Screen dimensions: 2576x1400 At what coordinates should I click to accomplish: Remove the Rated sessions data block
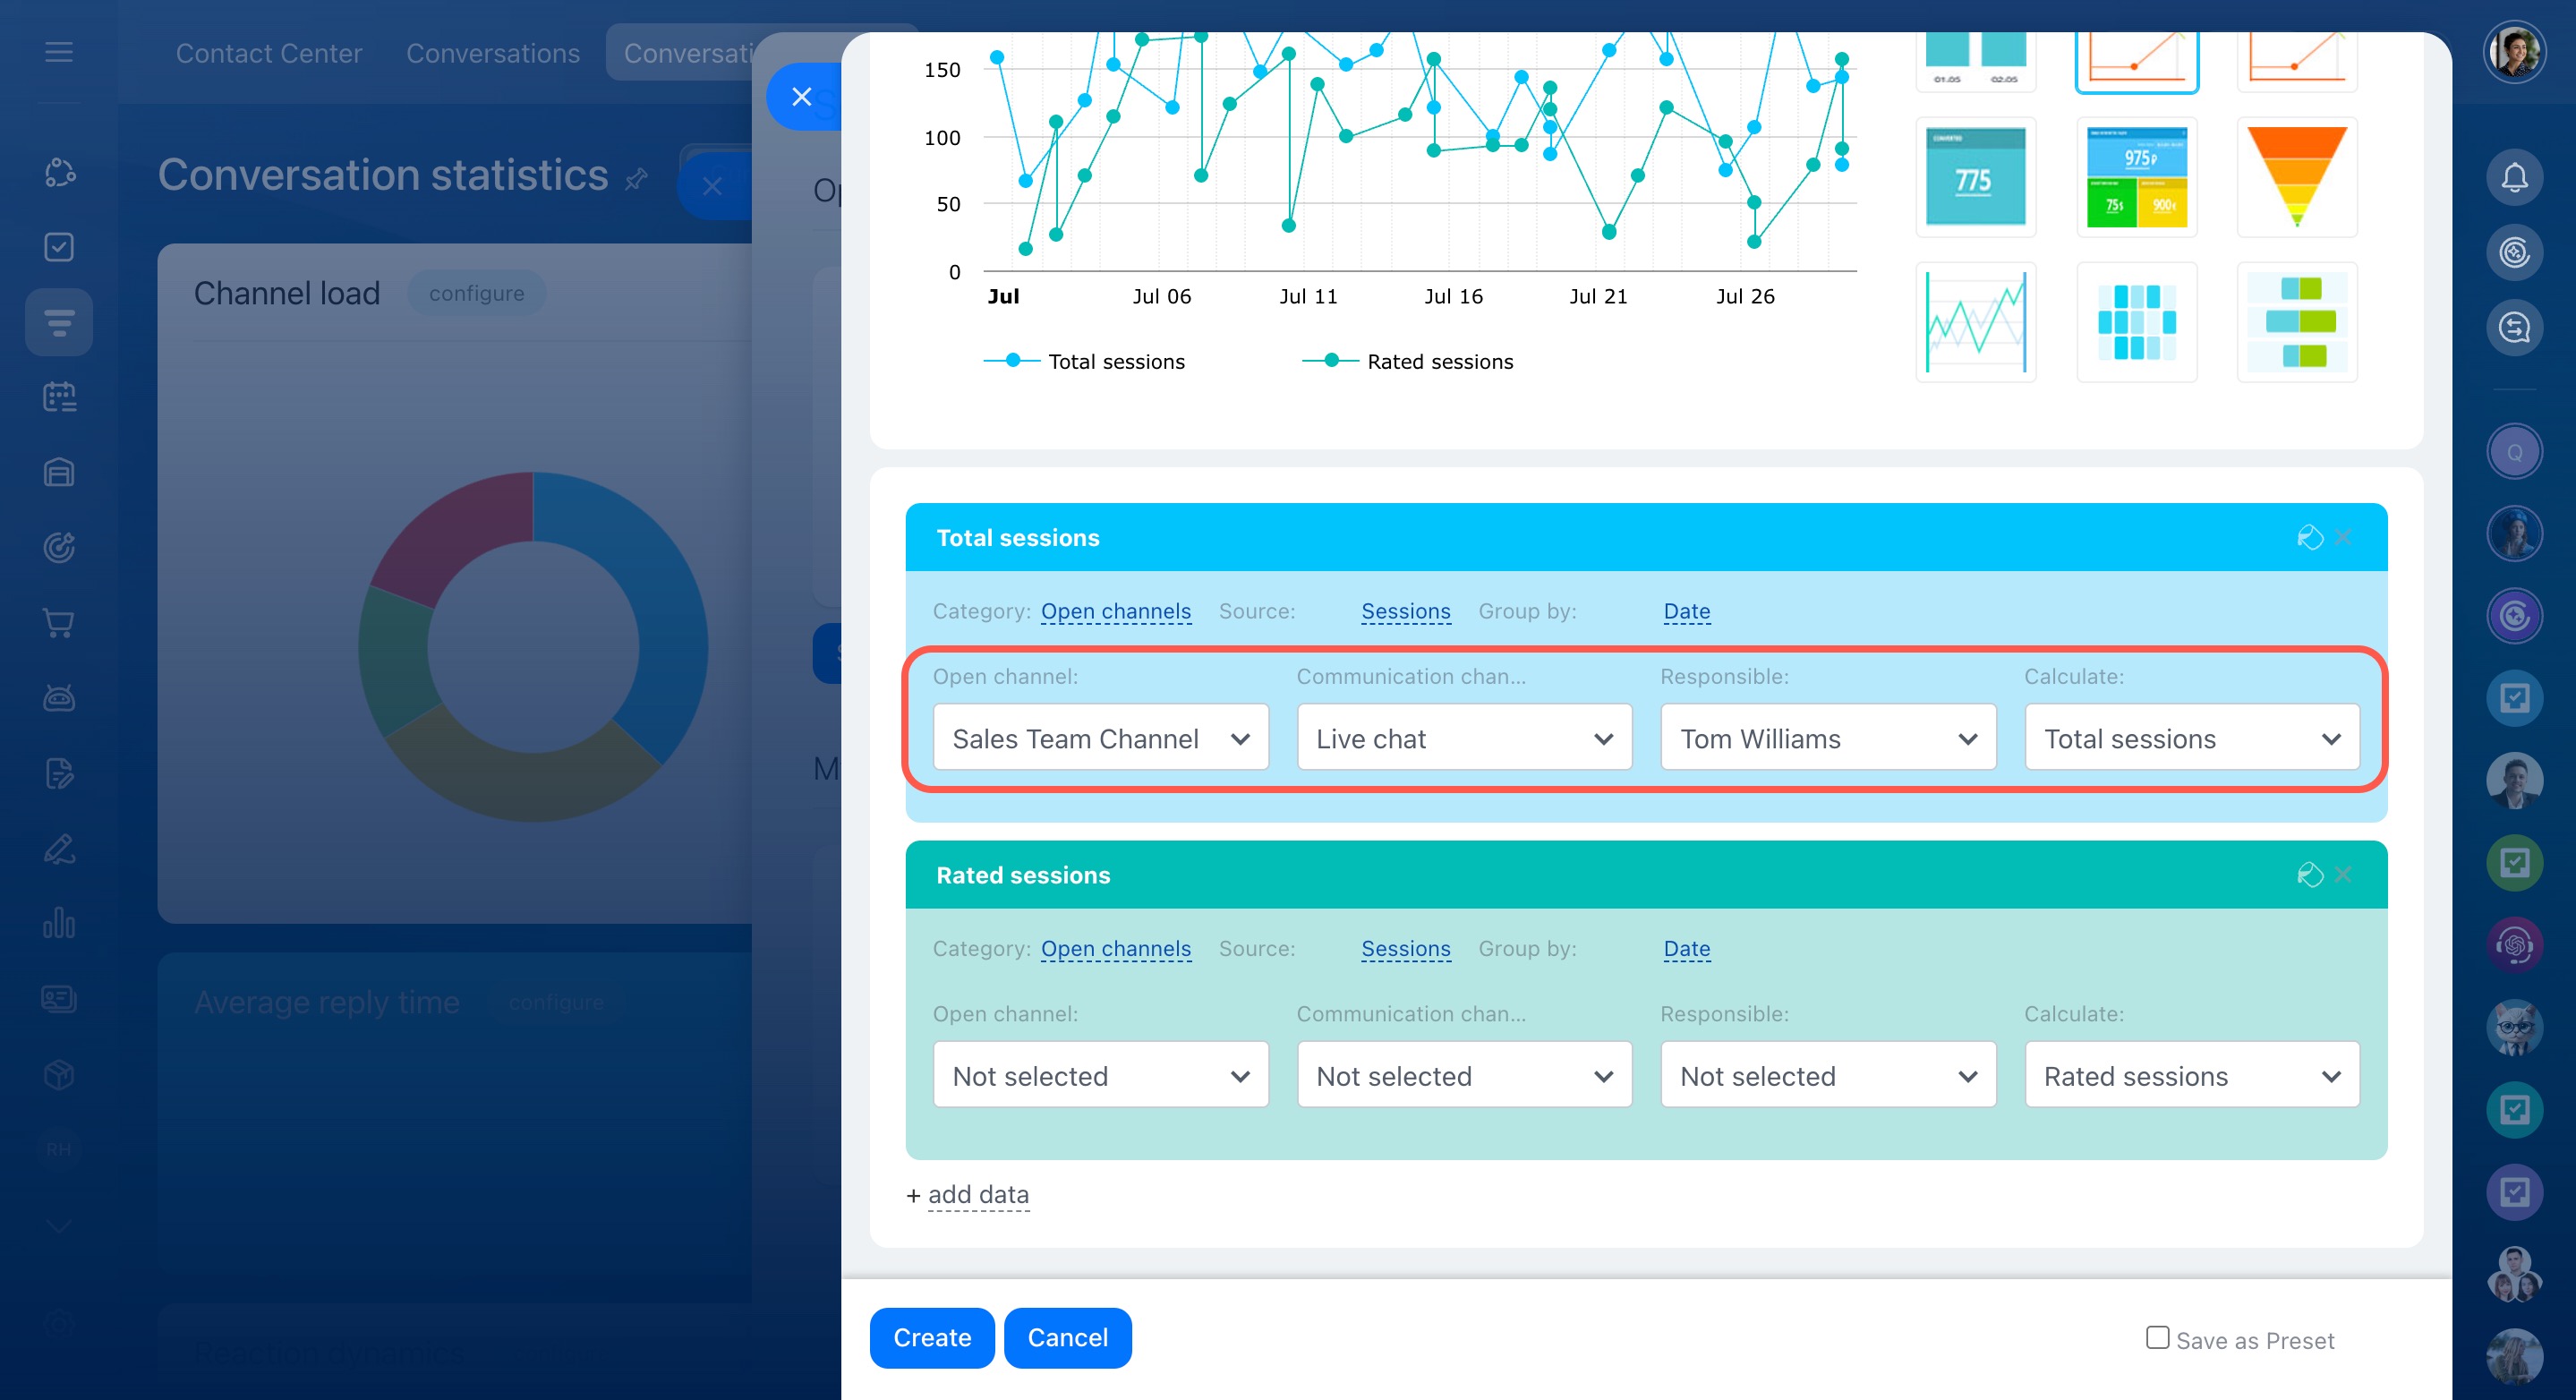tap(2343, 875)
